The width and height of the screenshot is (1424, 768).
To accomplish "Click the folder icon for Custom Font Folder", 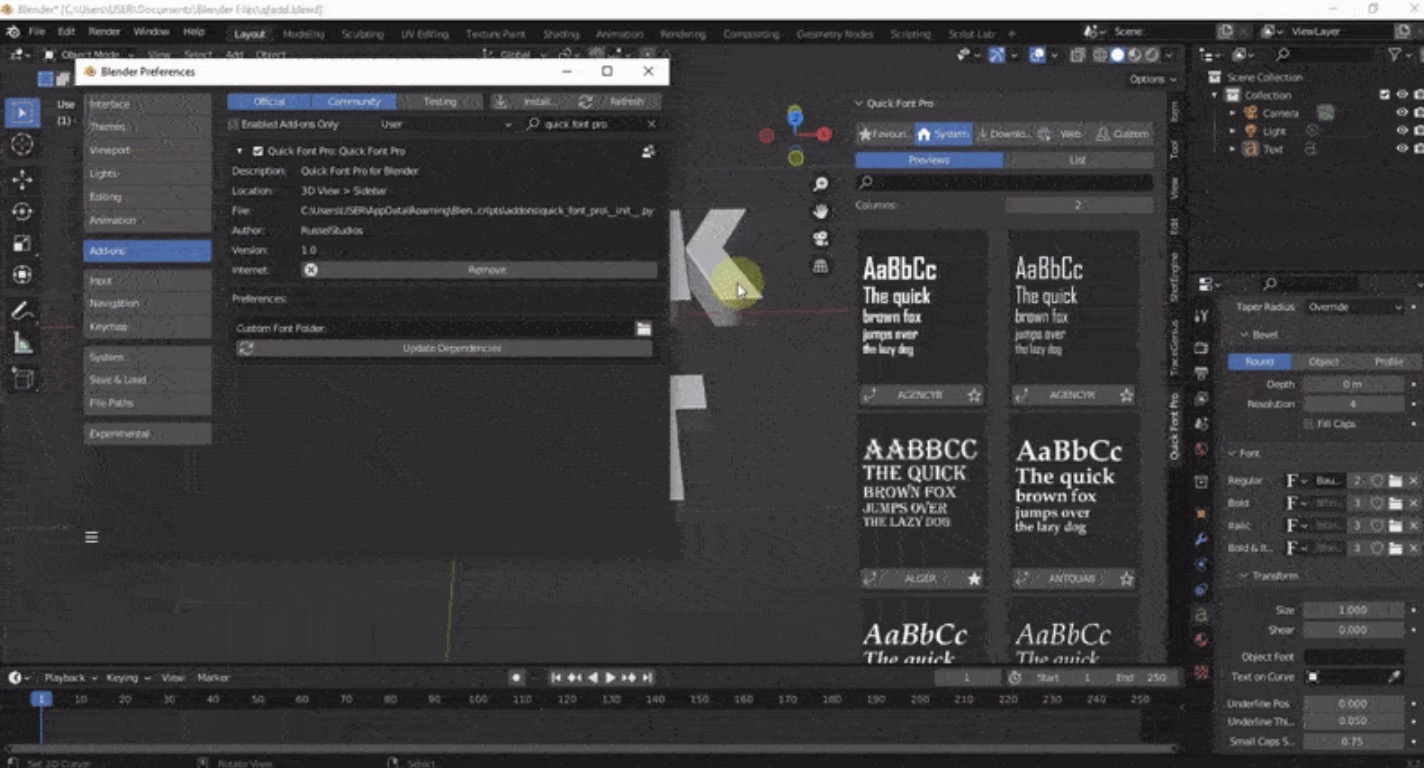I will pos(644,328).
